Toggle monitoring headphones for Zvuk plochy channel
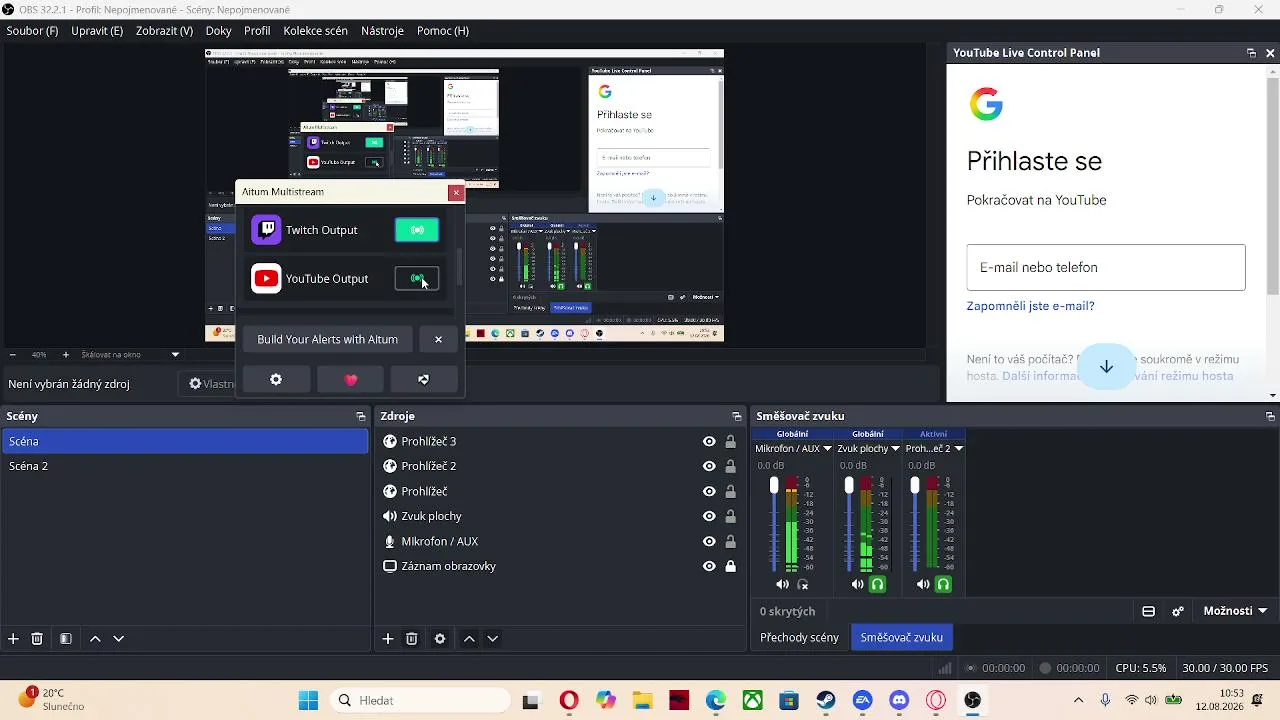The image size is (1280, 720). point(877,584)
